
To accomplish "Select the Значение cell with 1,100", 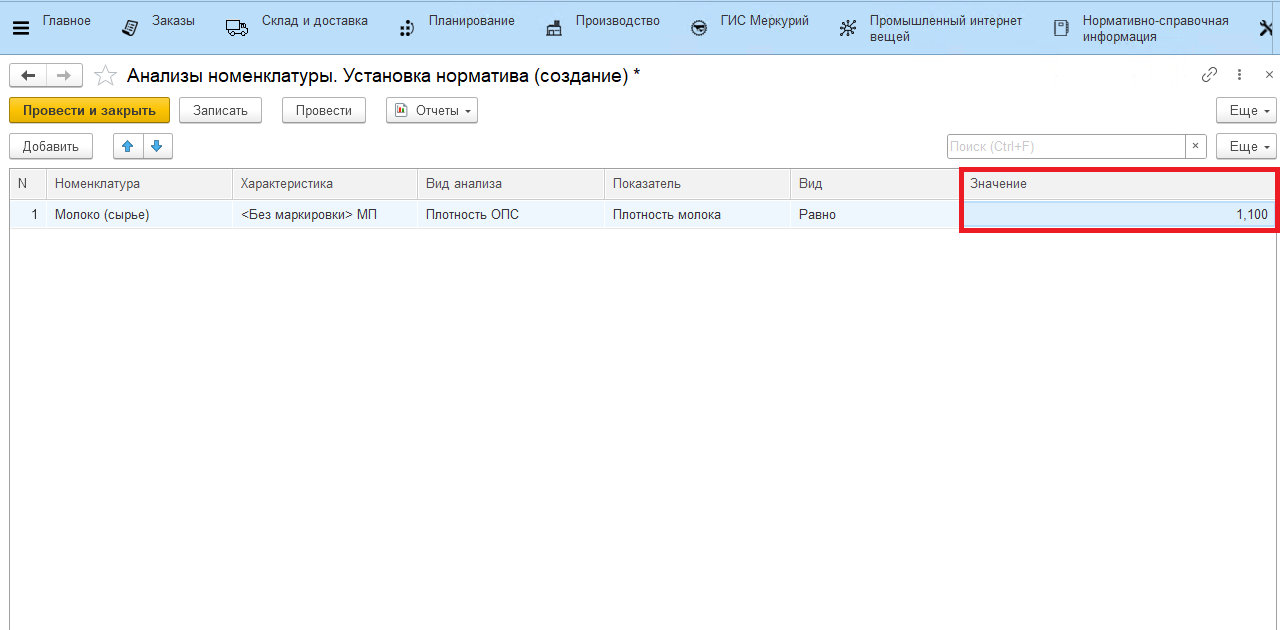I will [x=1117, y=214].
